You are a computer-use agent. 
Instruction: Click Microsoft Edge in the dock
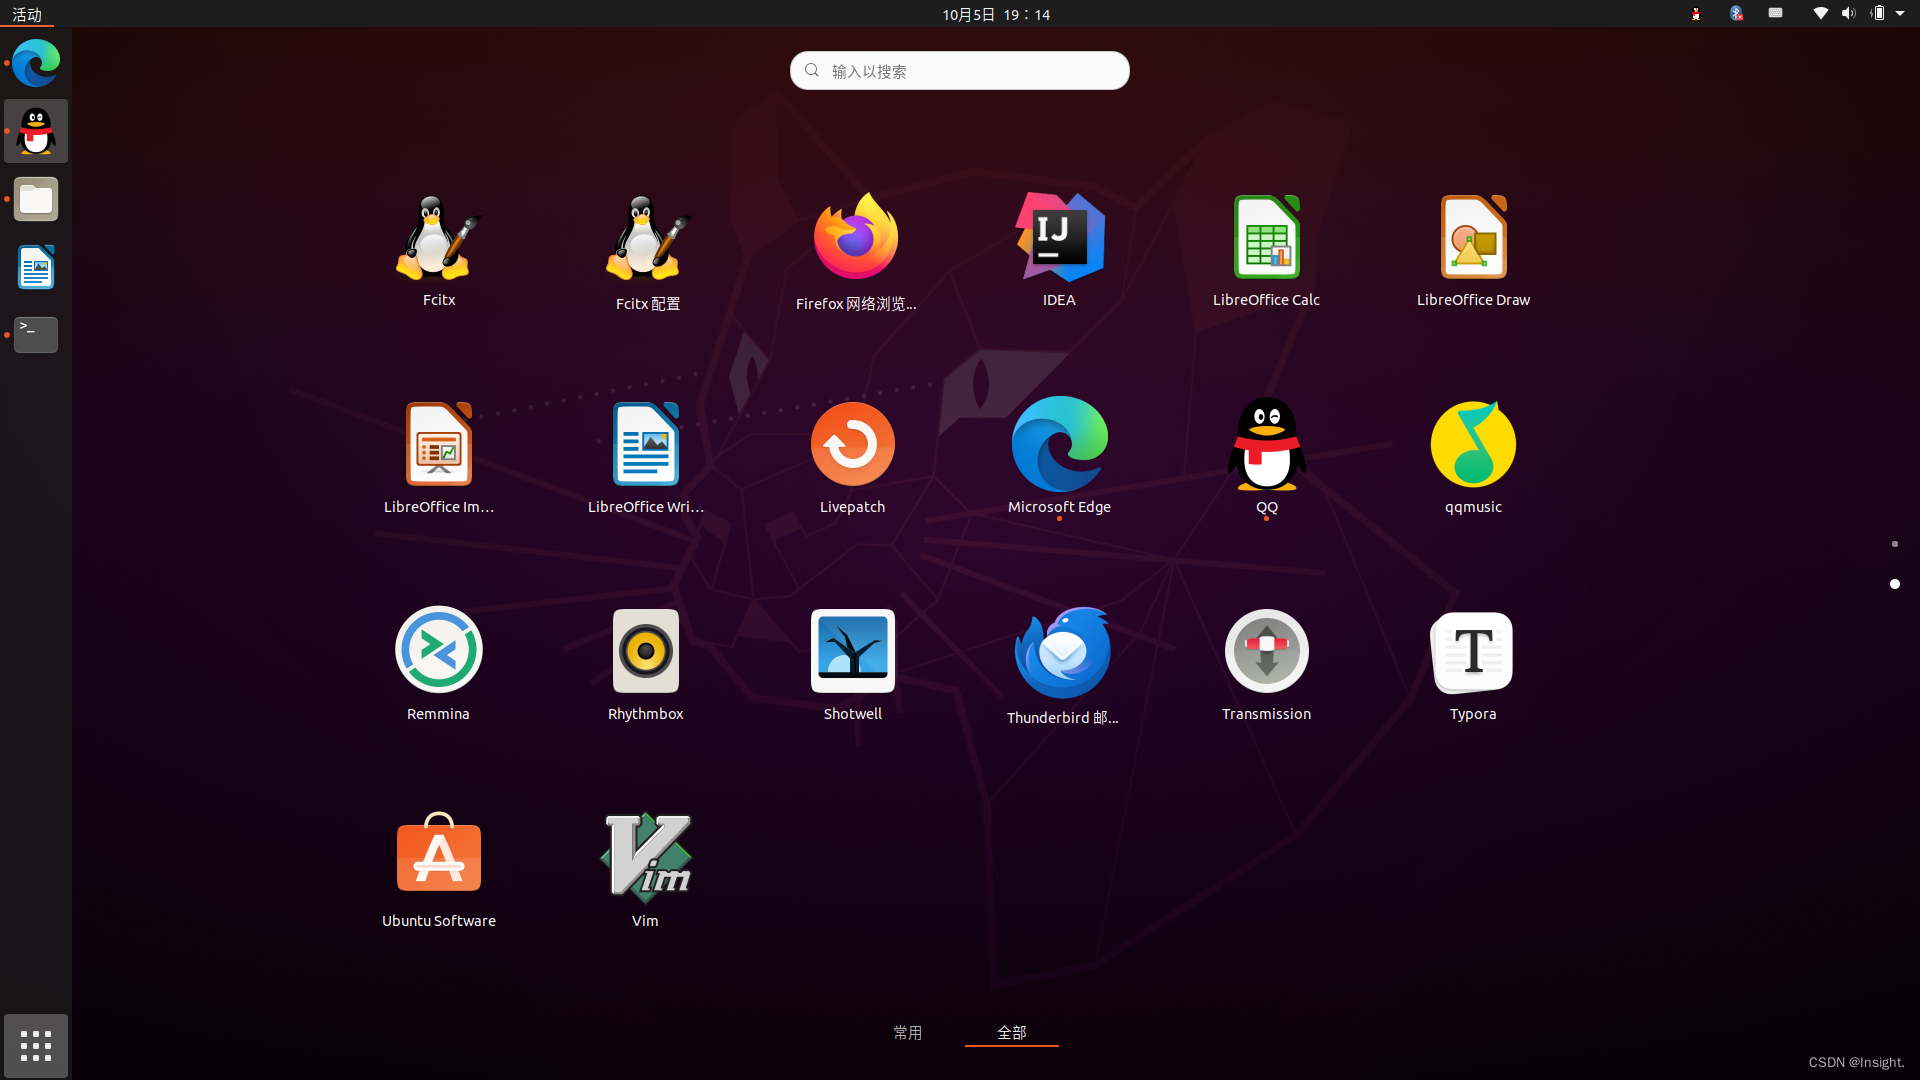point(36,63)
